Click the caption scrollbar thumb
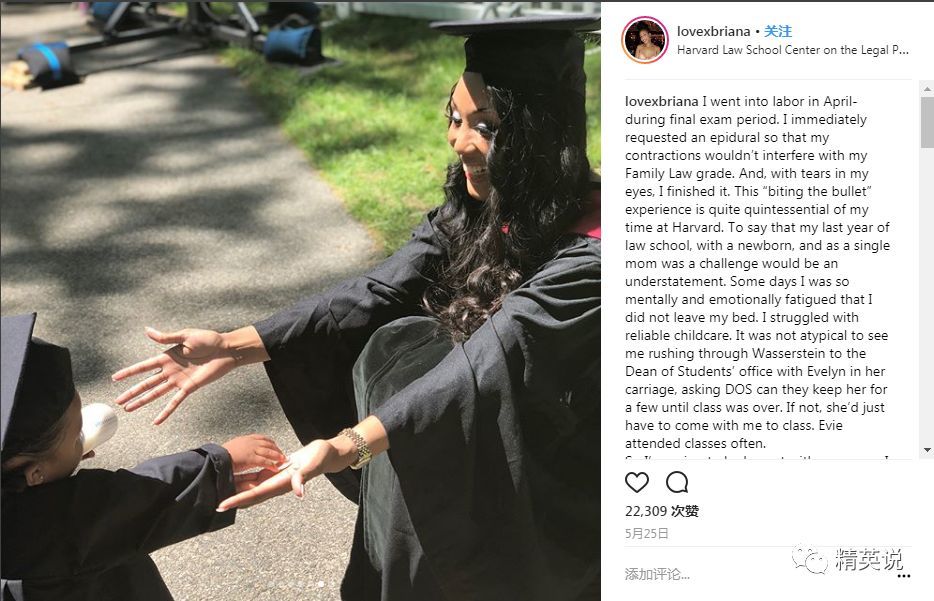The image size is (934, 601). click(927, 122)
